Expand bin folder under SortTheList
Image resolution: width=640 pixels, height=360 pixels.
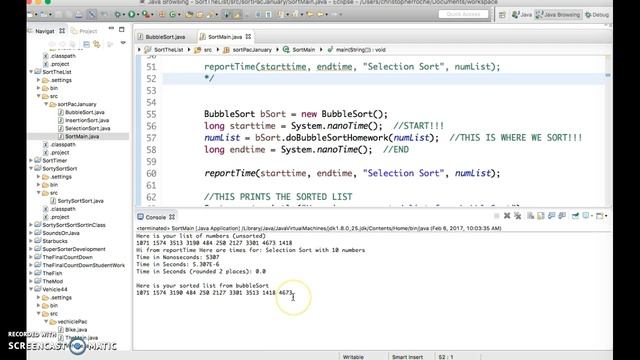(x=39, y=88)
